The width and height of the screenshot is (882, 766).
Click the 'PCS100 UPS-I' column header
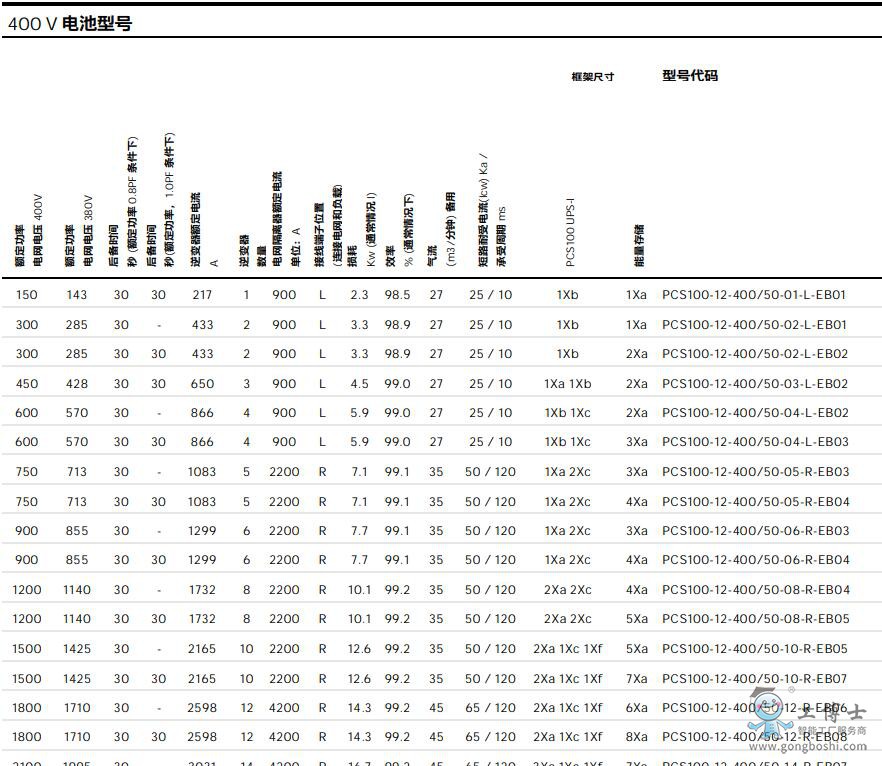point(571,231)
